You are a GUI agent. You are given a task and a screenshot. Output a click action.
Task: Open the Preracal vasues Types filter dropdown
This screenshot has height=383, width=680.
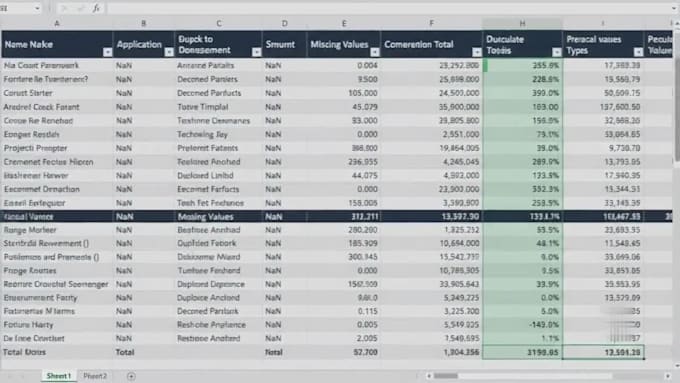tap(638, 52)
